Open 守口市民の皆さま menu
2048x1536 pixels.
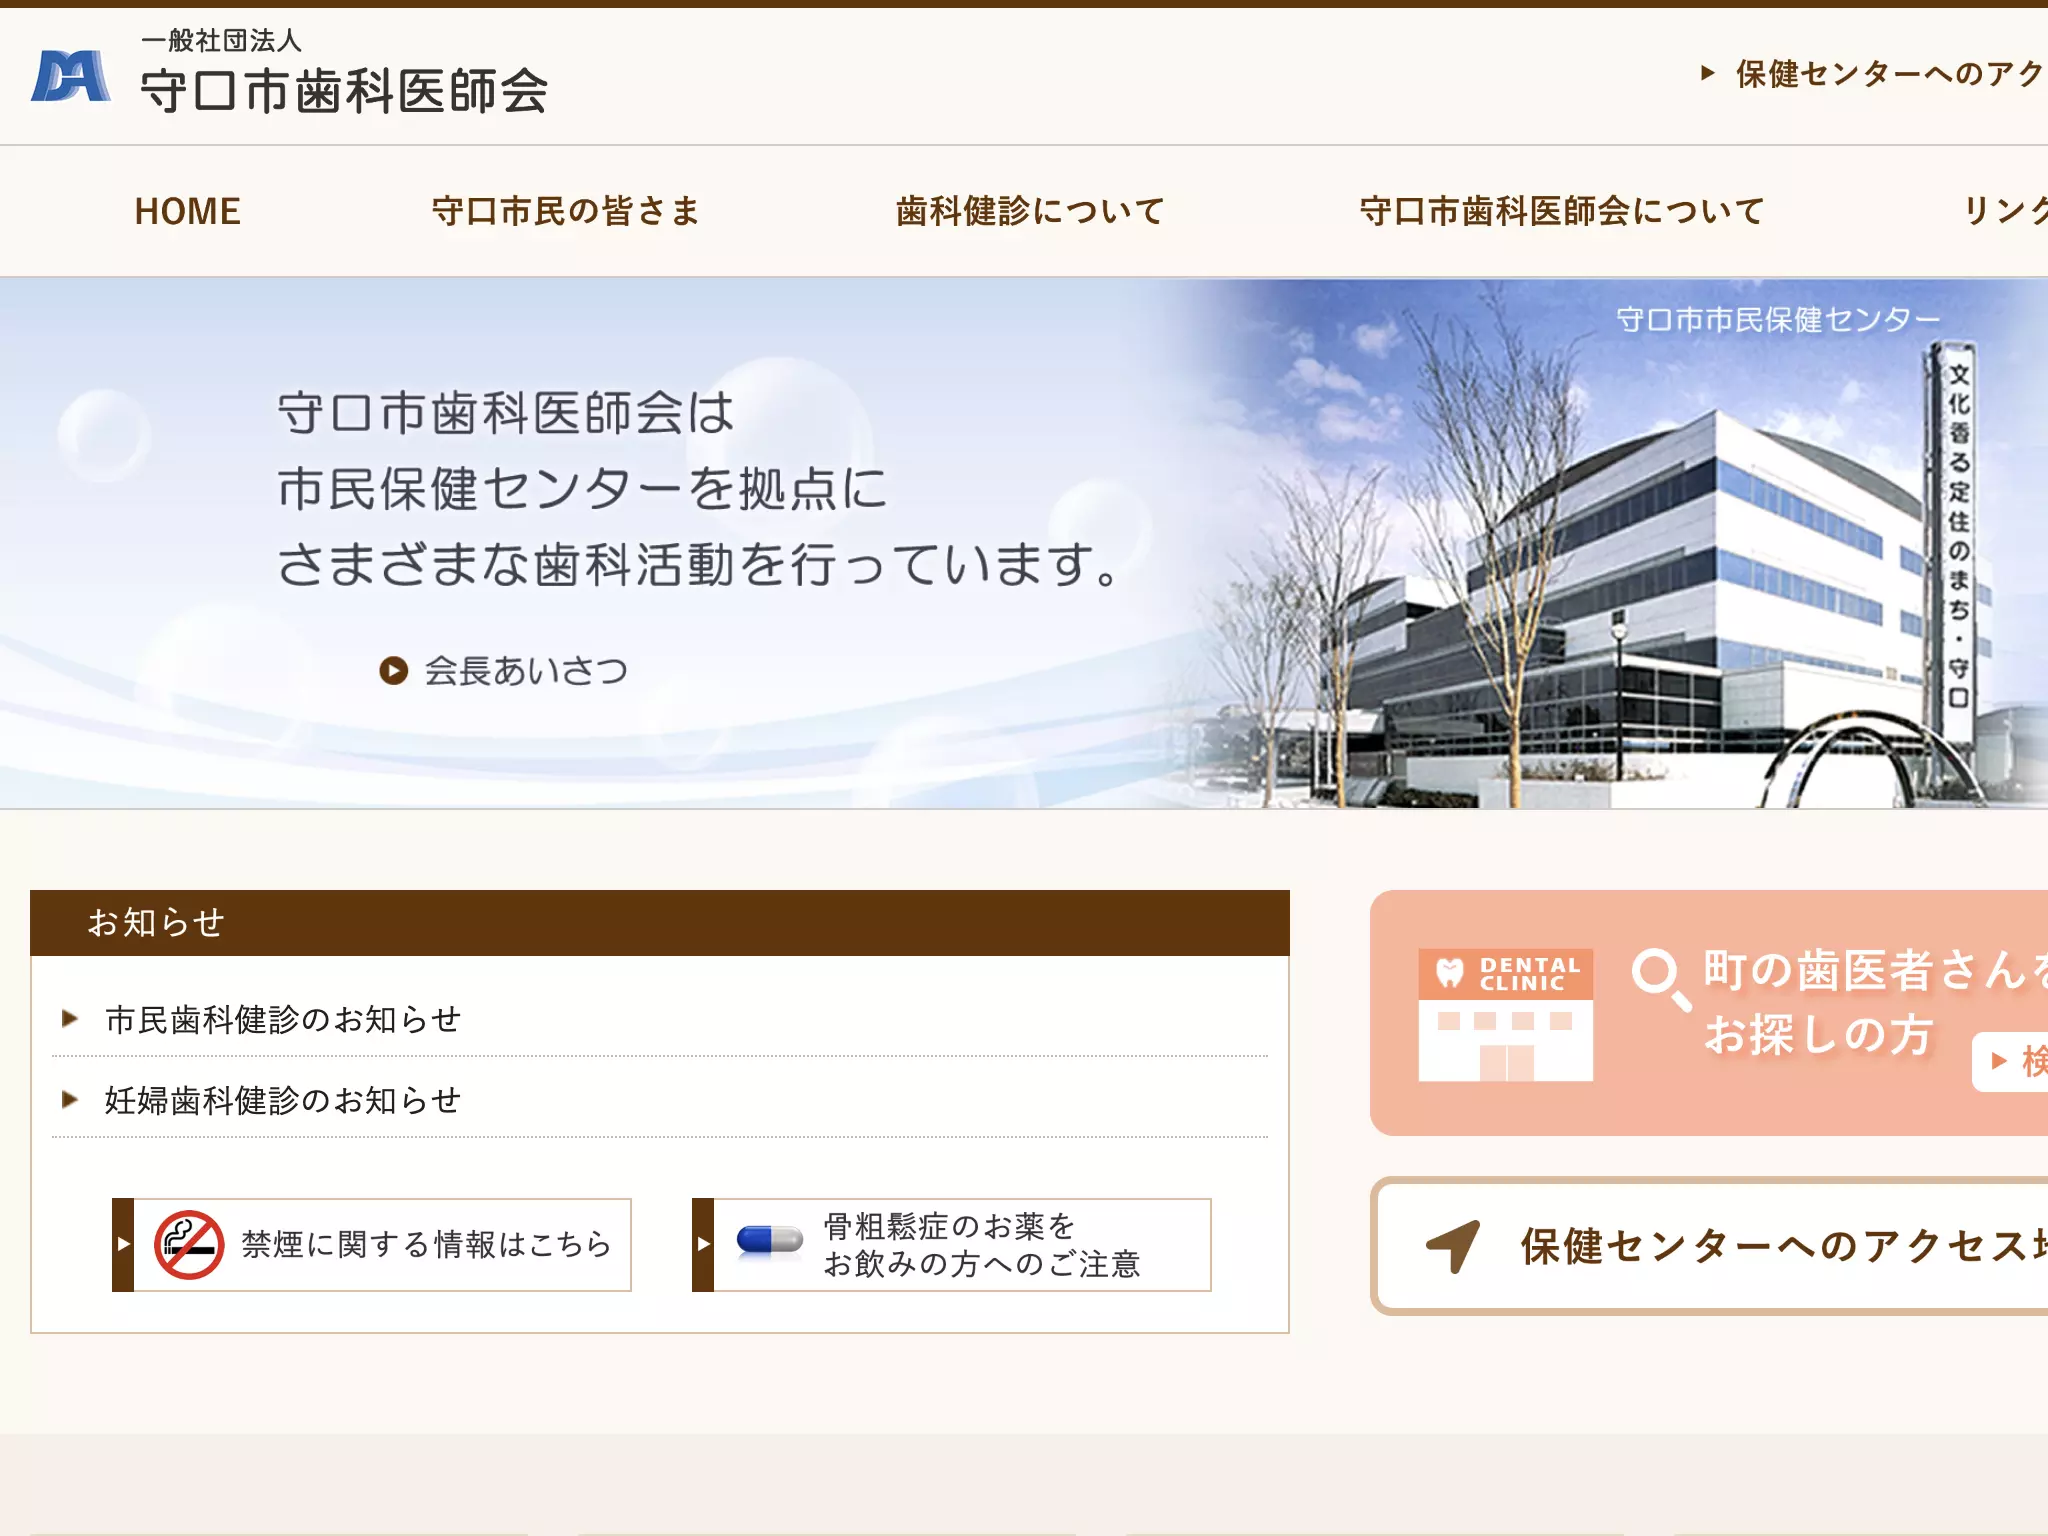tap(566, 211)
